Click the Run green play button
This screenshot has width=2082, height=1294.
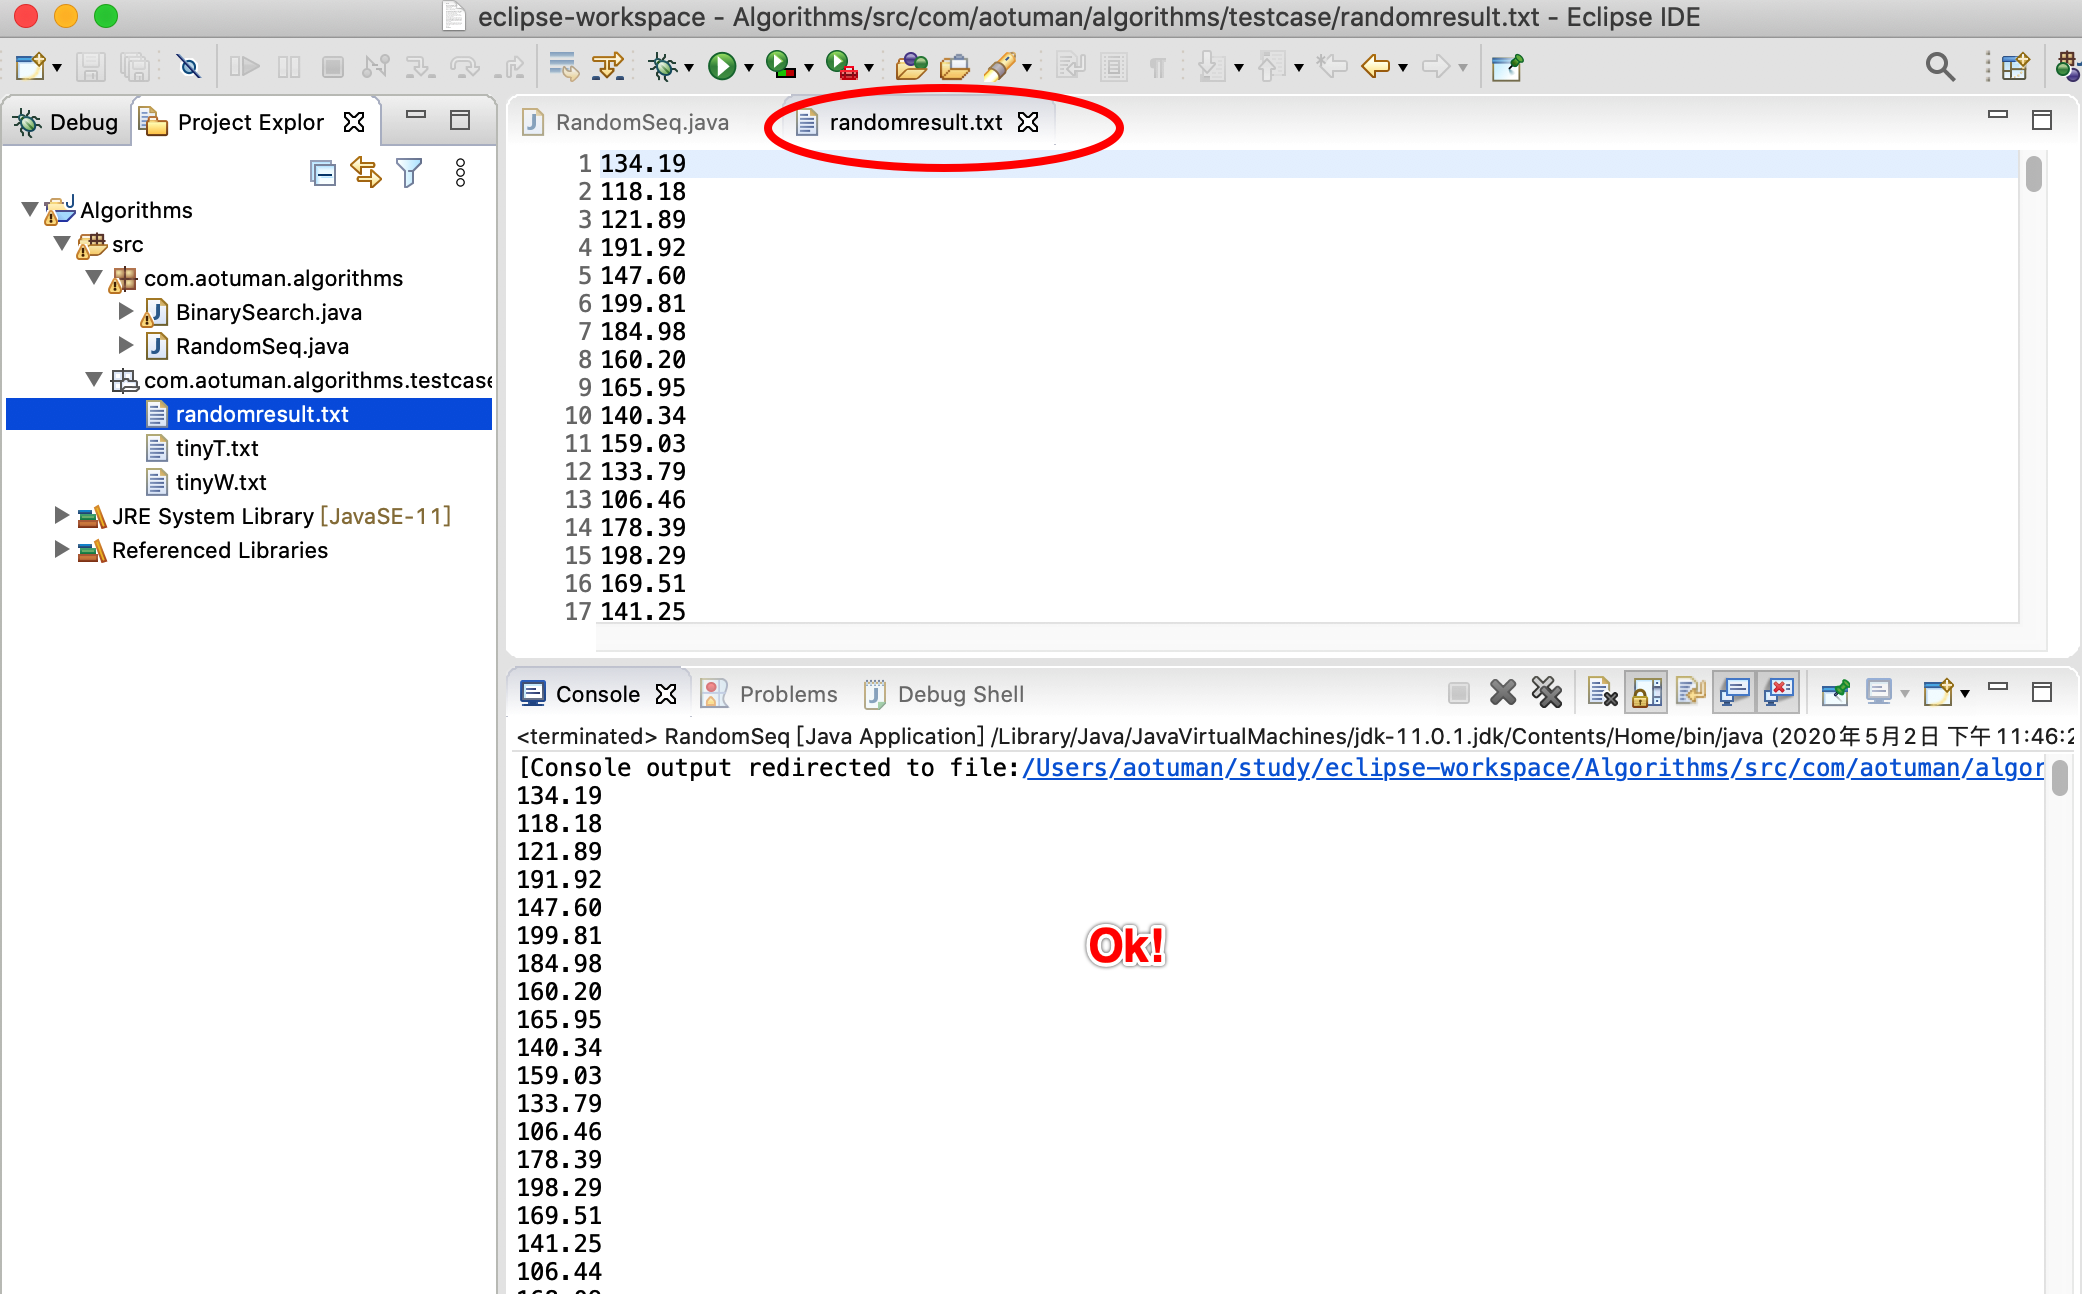click(x=721, y=67)
